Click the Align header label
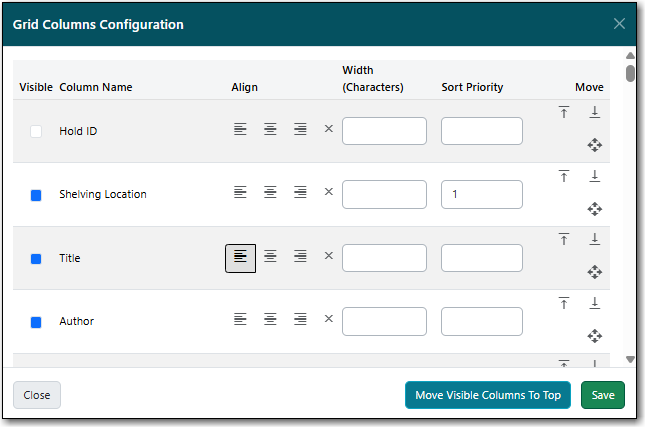This screenshot has height=427, width=645. [x=244, y=87]
